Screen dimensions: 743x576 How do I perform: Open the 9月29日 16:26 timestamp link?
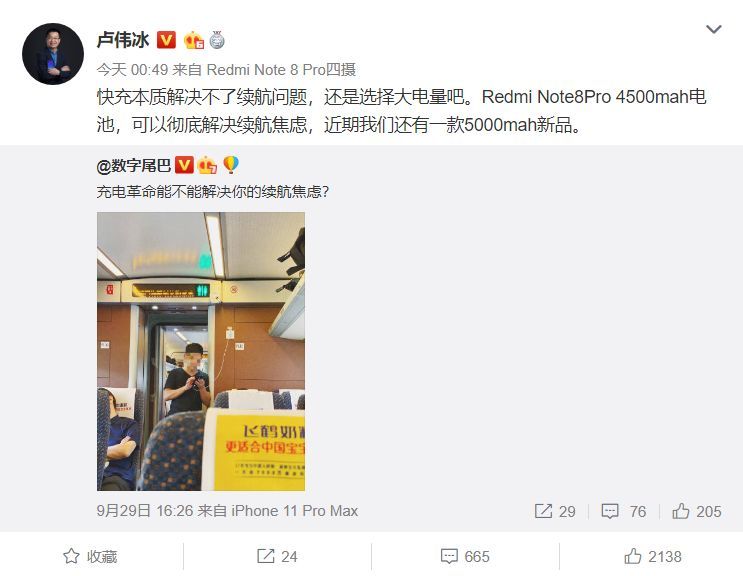pos(145,511)
